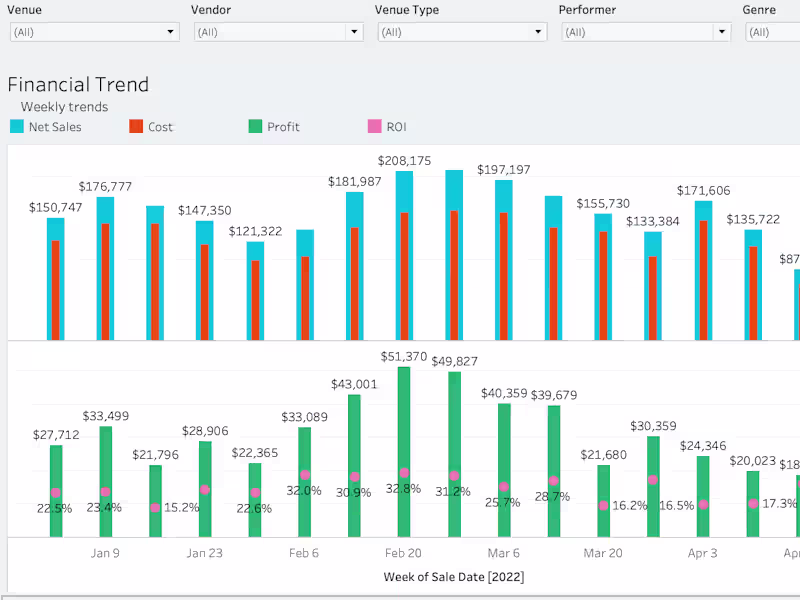The height and width of the screenshot is (600, 800).
Task: Click the Financial Trend dashboard title
Action: coord(78,85)
